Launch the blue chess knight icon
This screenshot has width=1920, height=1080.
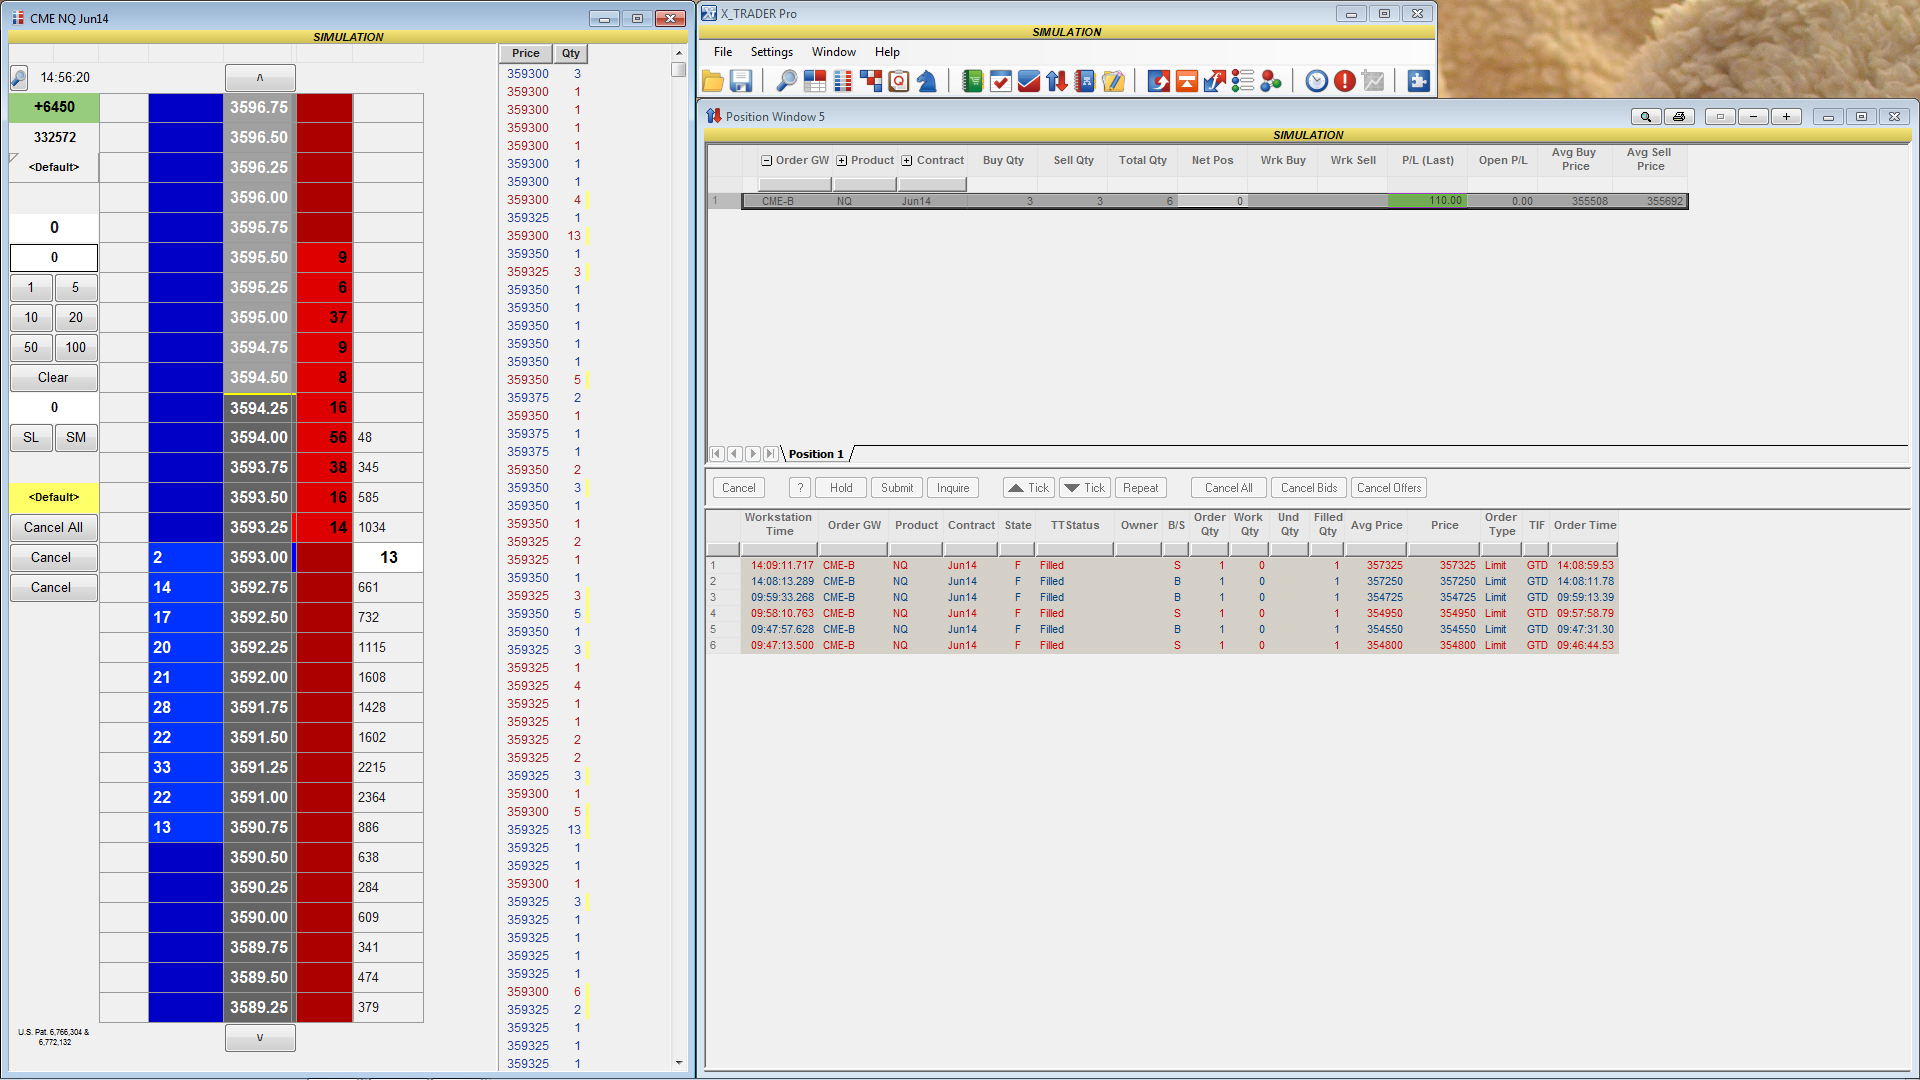coord(927,81)
